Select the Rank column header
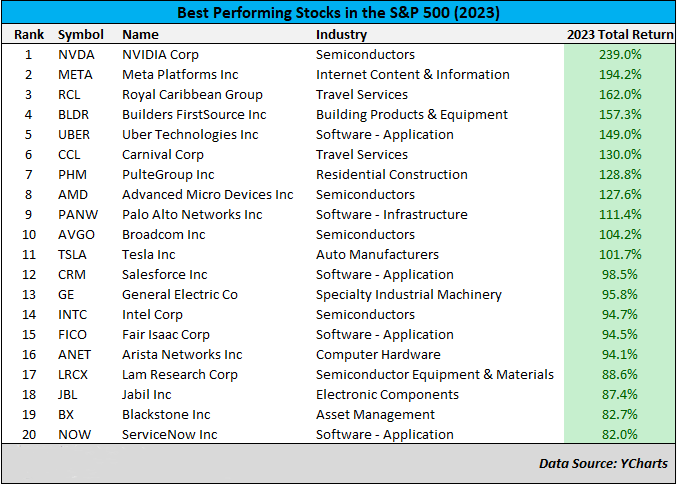Image resolution: width=678 pixels, height=485 pixels. 28,35
